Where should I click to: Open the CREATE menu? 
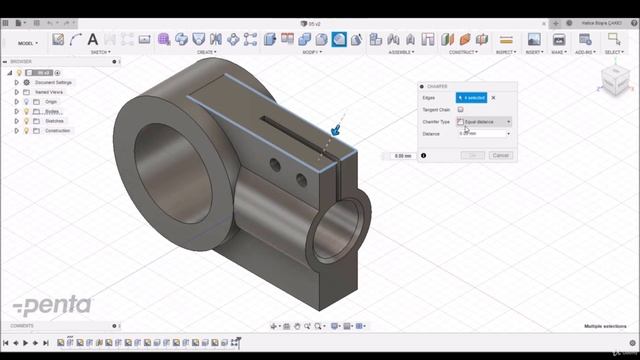point(207,52)
